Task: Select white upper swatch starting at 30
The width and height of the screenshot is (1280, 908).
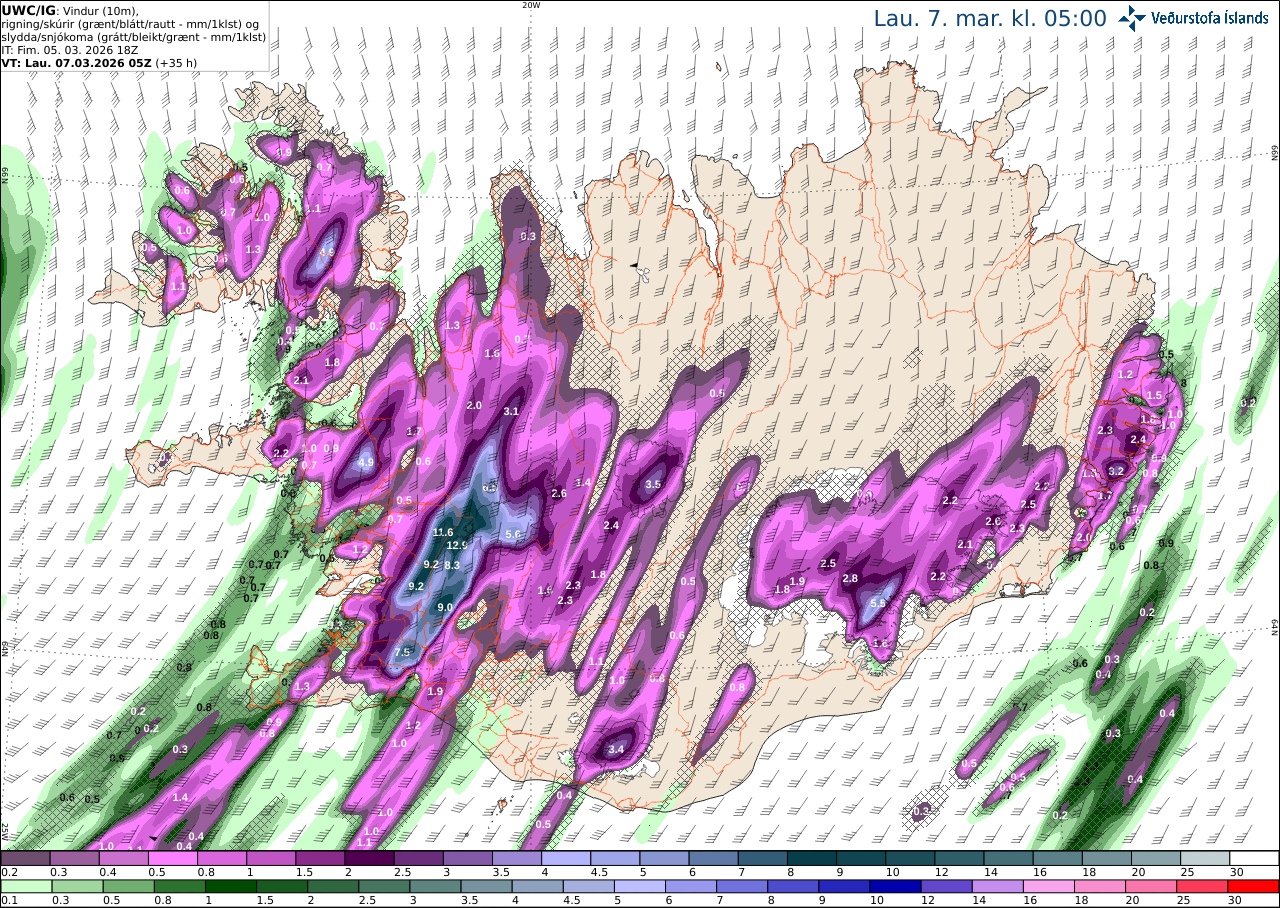Action: click(1254, 858)
